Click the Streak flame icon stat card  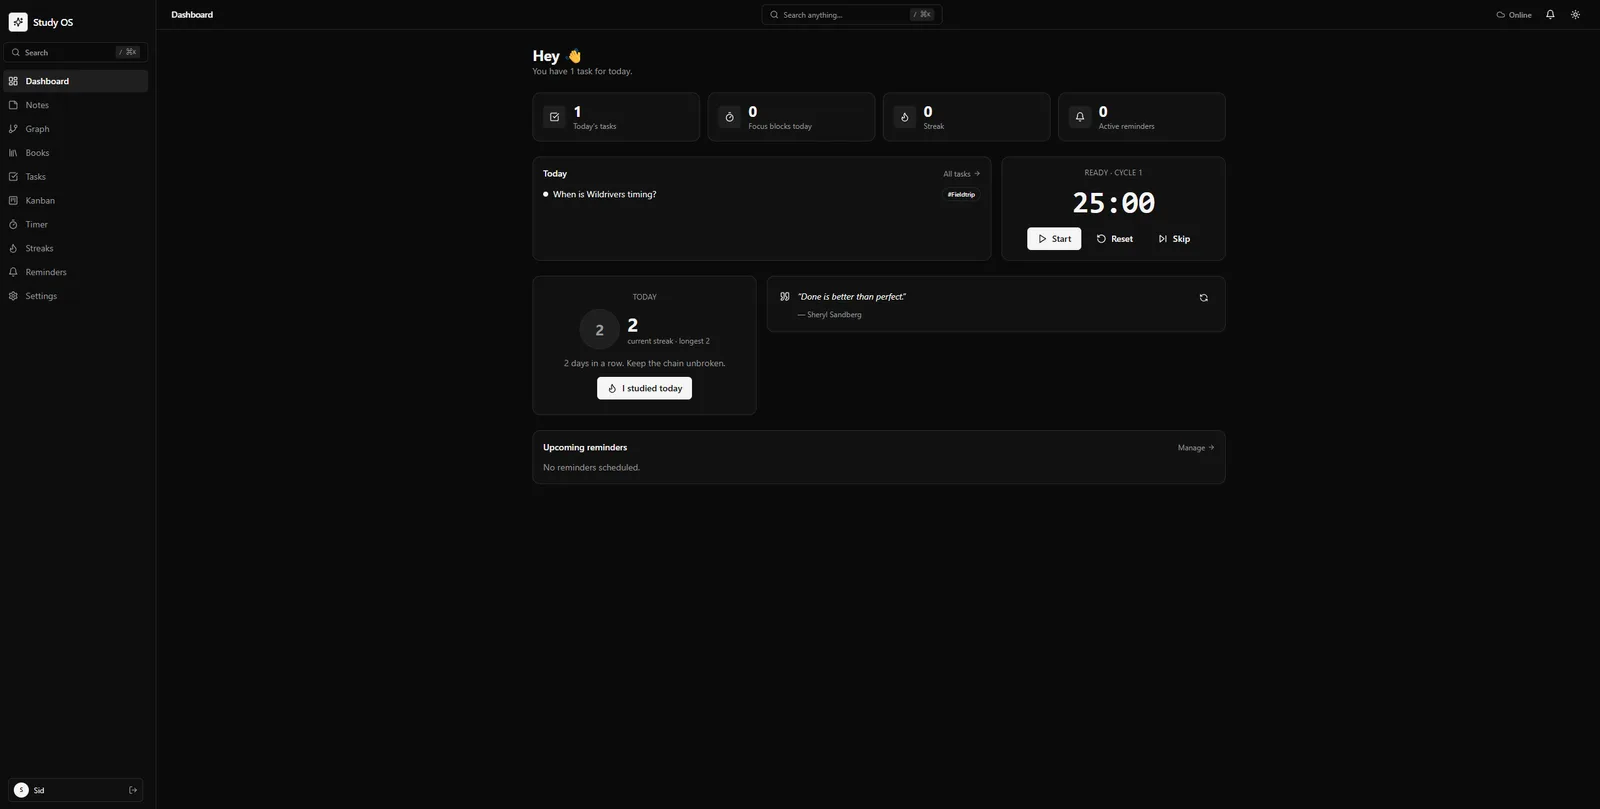pyautogui.click(x=904, y=117)
